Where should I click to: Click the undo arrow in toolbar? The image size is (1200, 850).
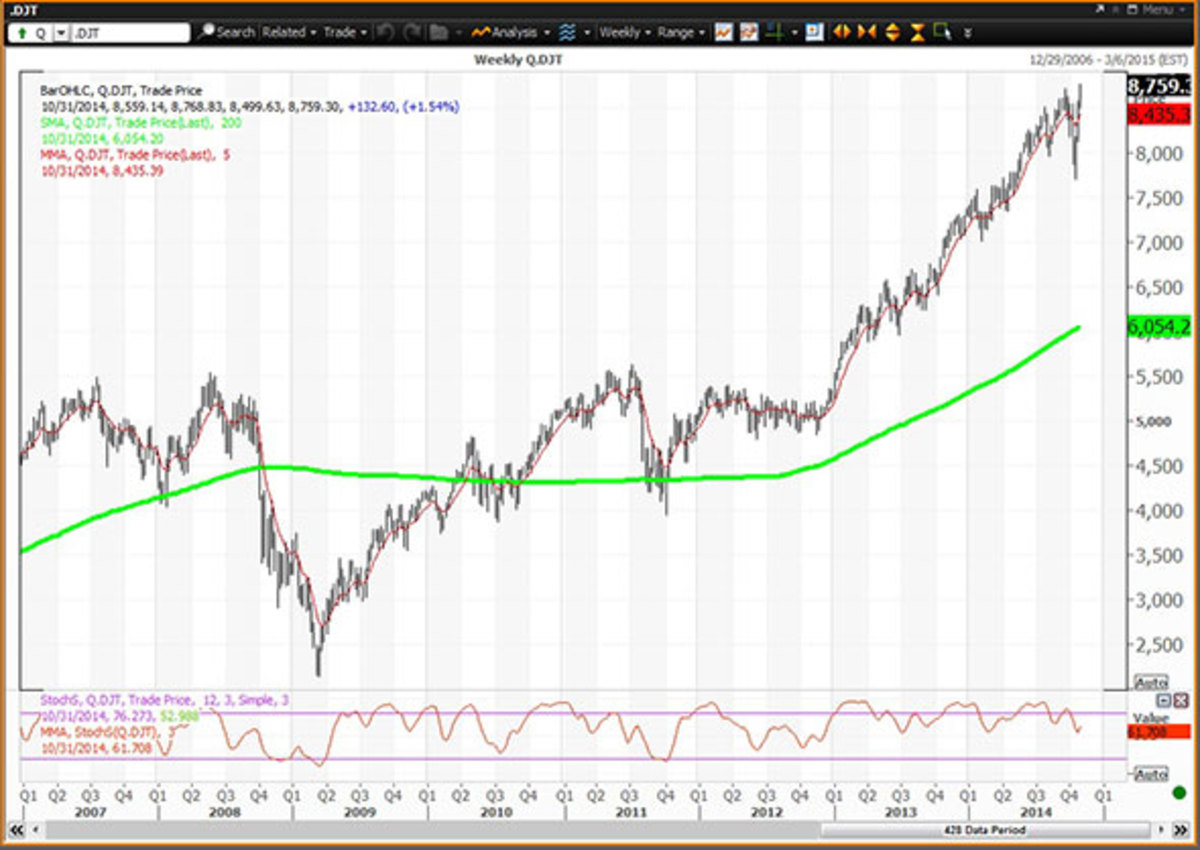point(386,32)
